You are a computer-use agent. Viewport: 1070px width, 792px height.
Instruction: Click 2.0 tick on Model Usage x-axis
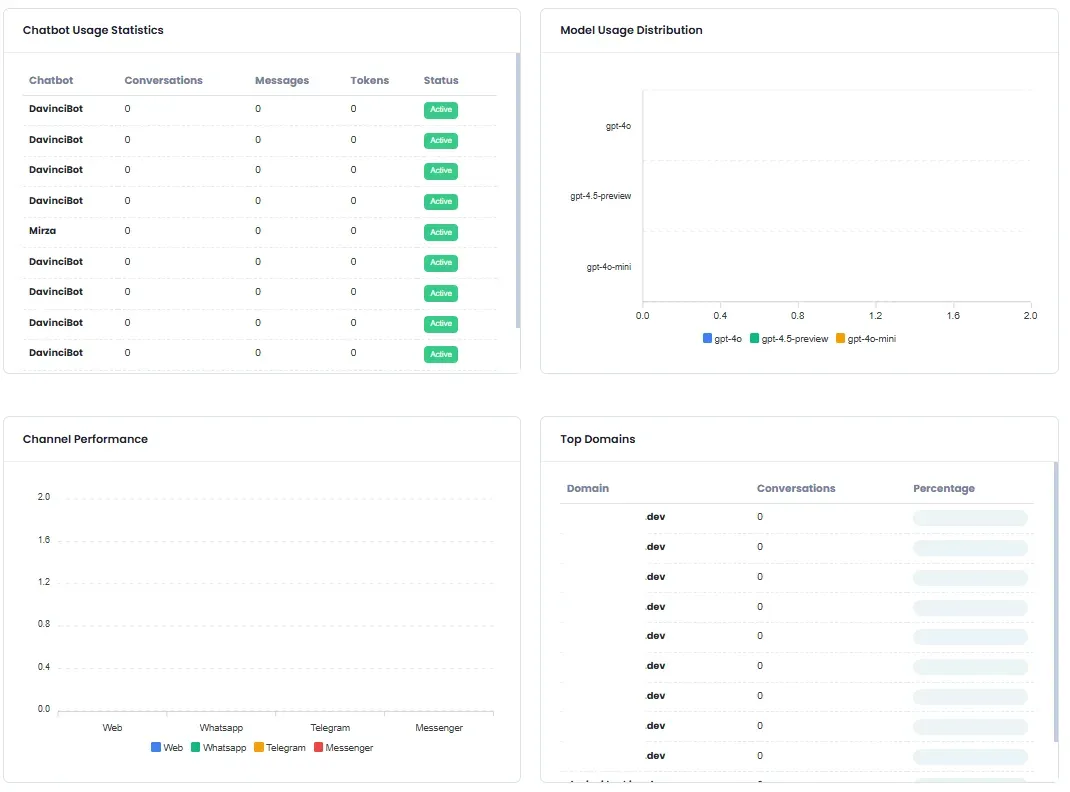pos(1030,316)
